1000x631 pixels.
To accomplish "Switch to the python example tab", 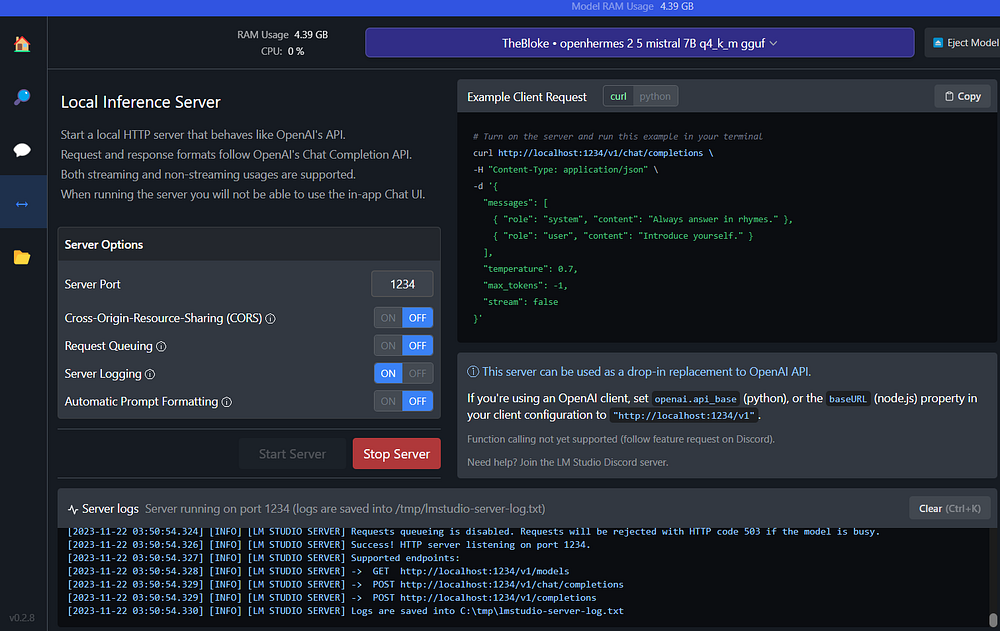I will (x=655, y=96).
